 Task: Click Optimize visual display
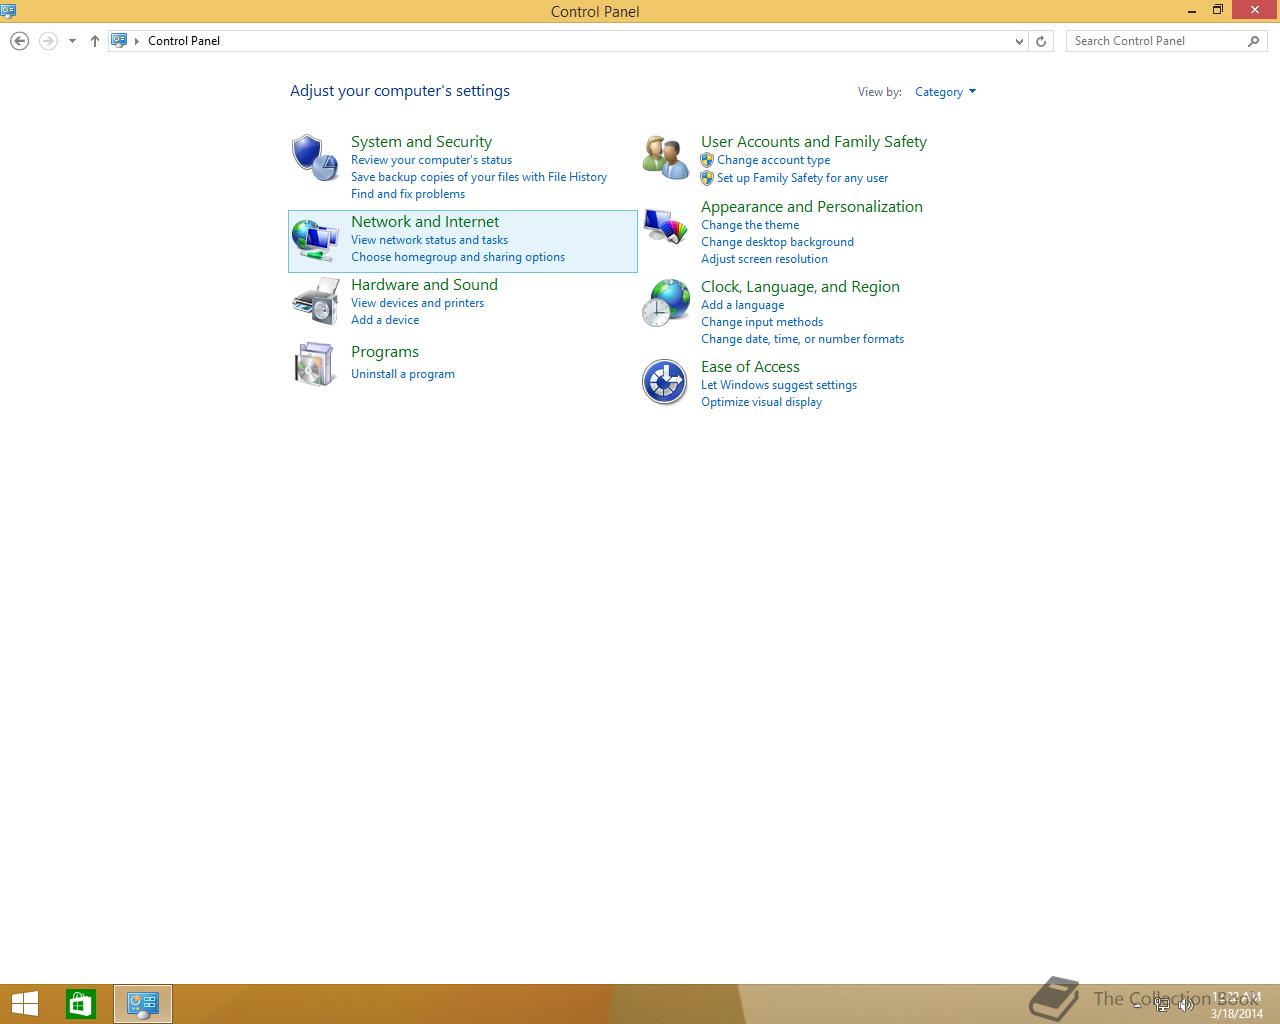pyautogui.click(x=761, y=402)
